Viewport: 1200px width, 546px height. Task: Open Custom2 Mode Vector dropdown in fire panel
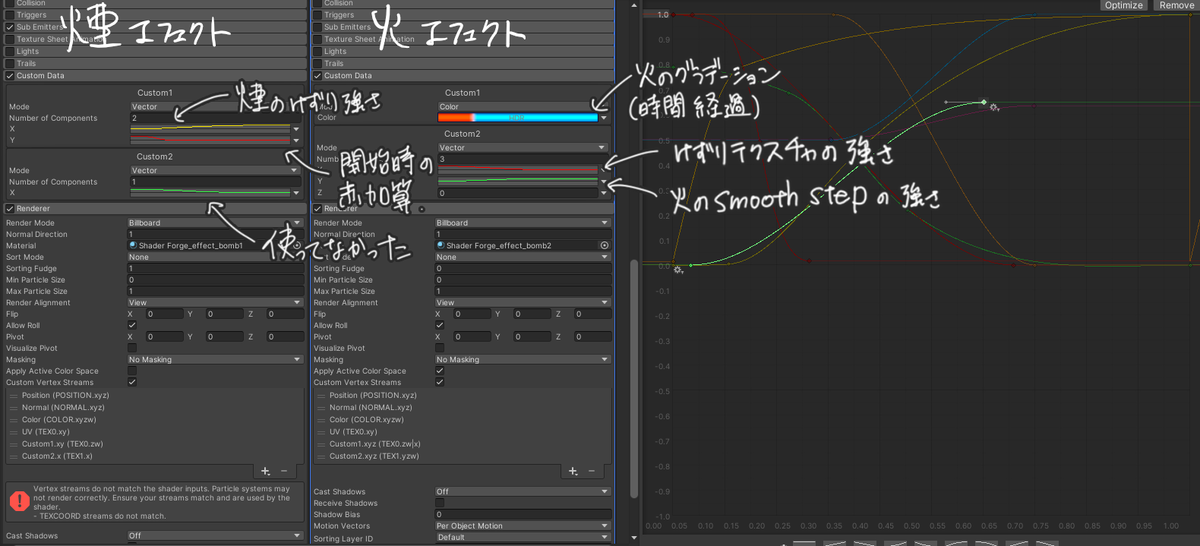pos(523,148)
